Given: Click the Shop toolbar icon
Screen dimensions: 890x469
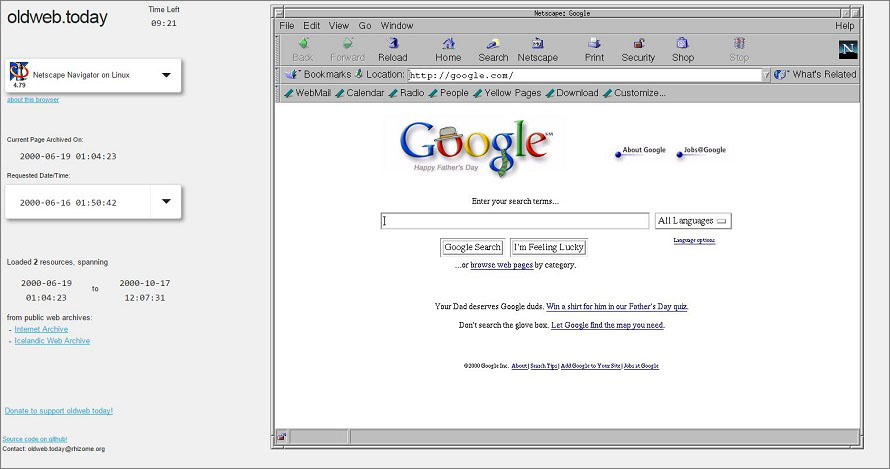Looking at the screenshot, I should click(x=683, y=49).
